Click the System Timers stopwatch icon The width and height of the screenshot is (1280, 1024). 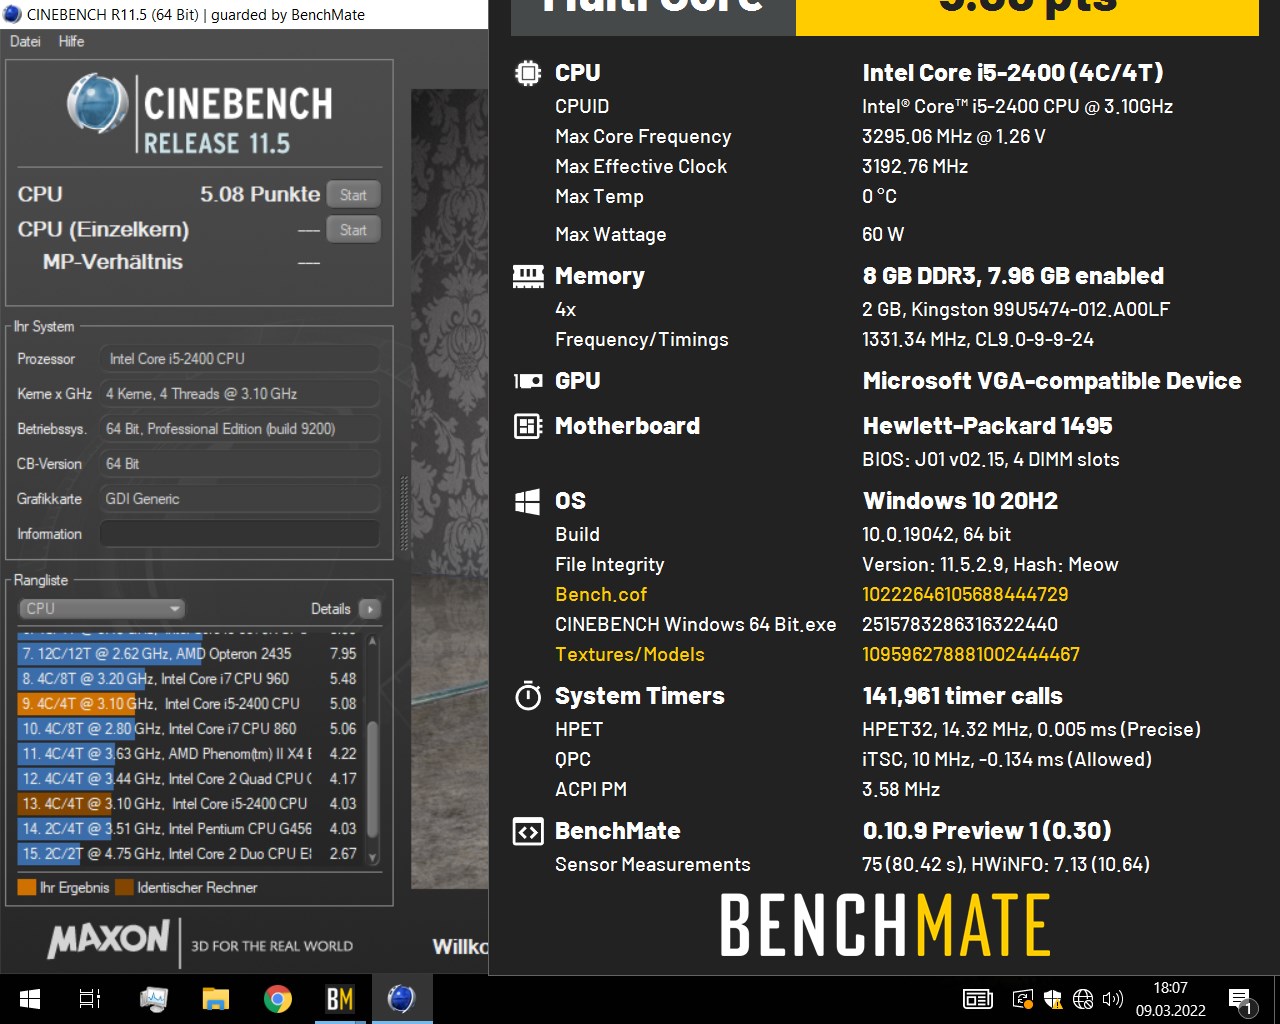coord(527,696)
